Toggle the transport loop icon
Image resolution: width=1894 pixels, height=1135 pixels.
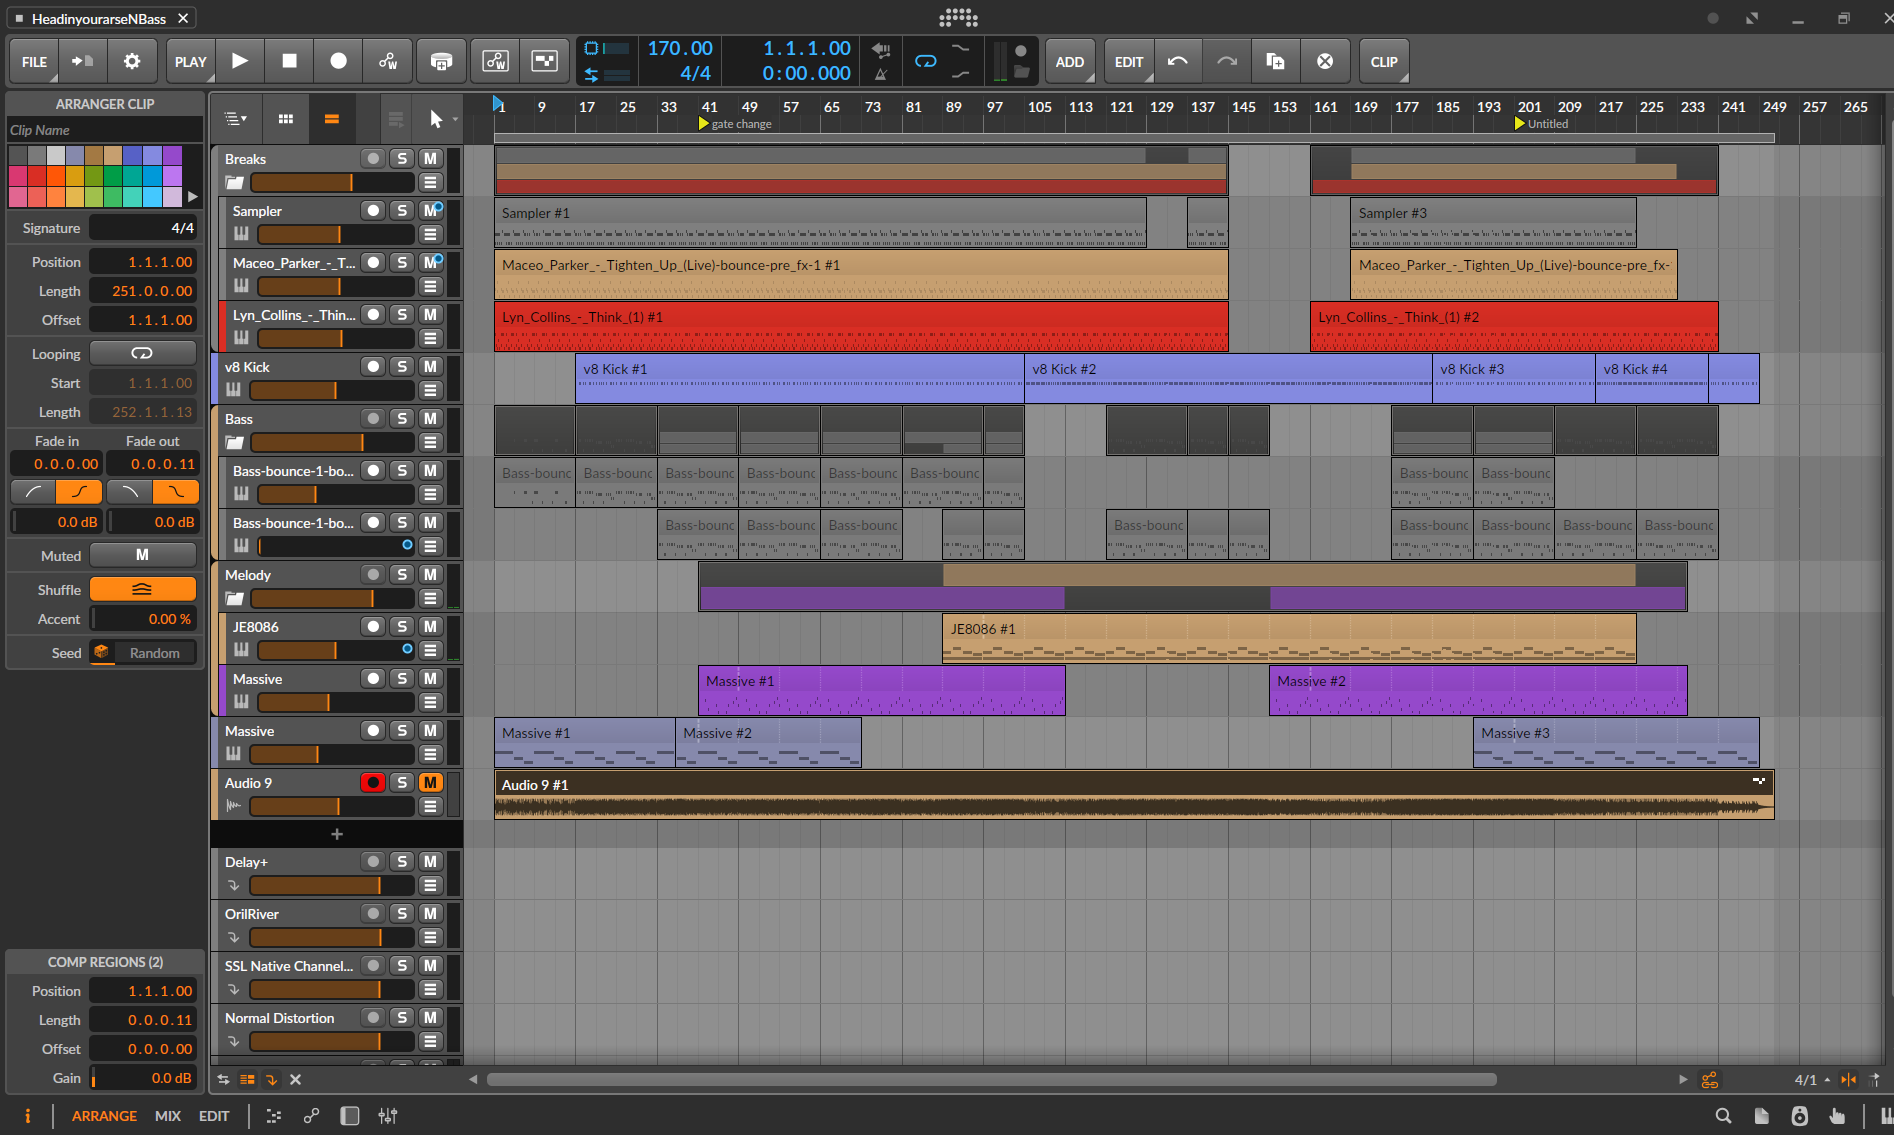[x=926, y=61]
